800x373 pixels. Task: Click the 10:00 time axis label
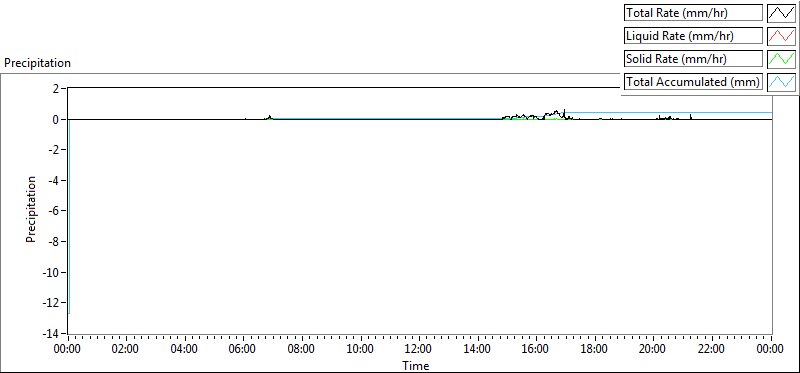click(360, 349)
